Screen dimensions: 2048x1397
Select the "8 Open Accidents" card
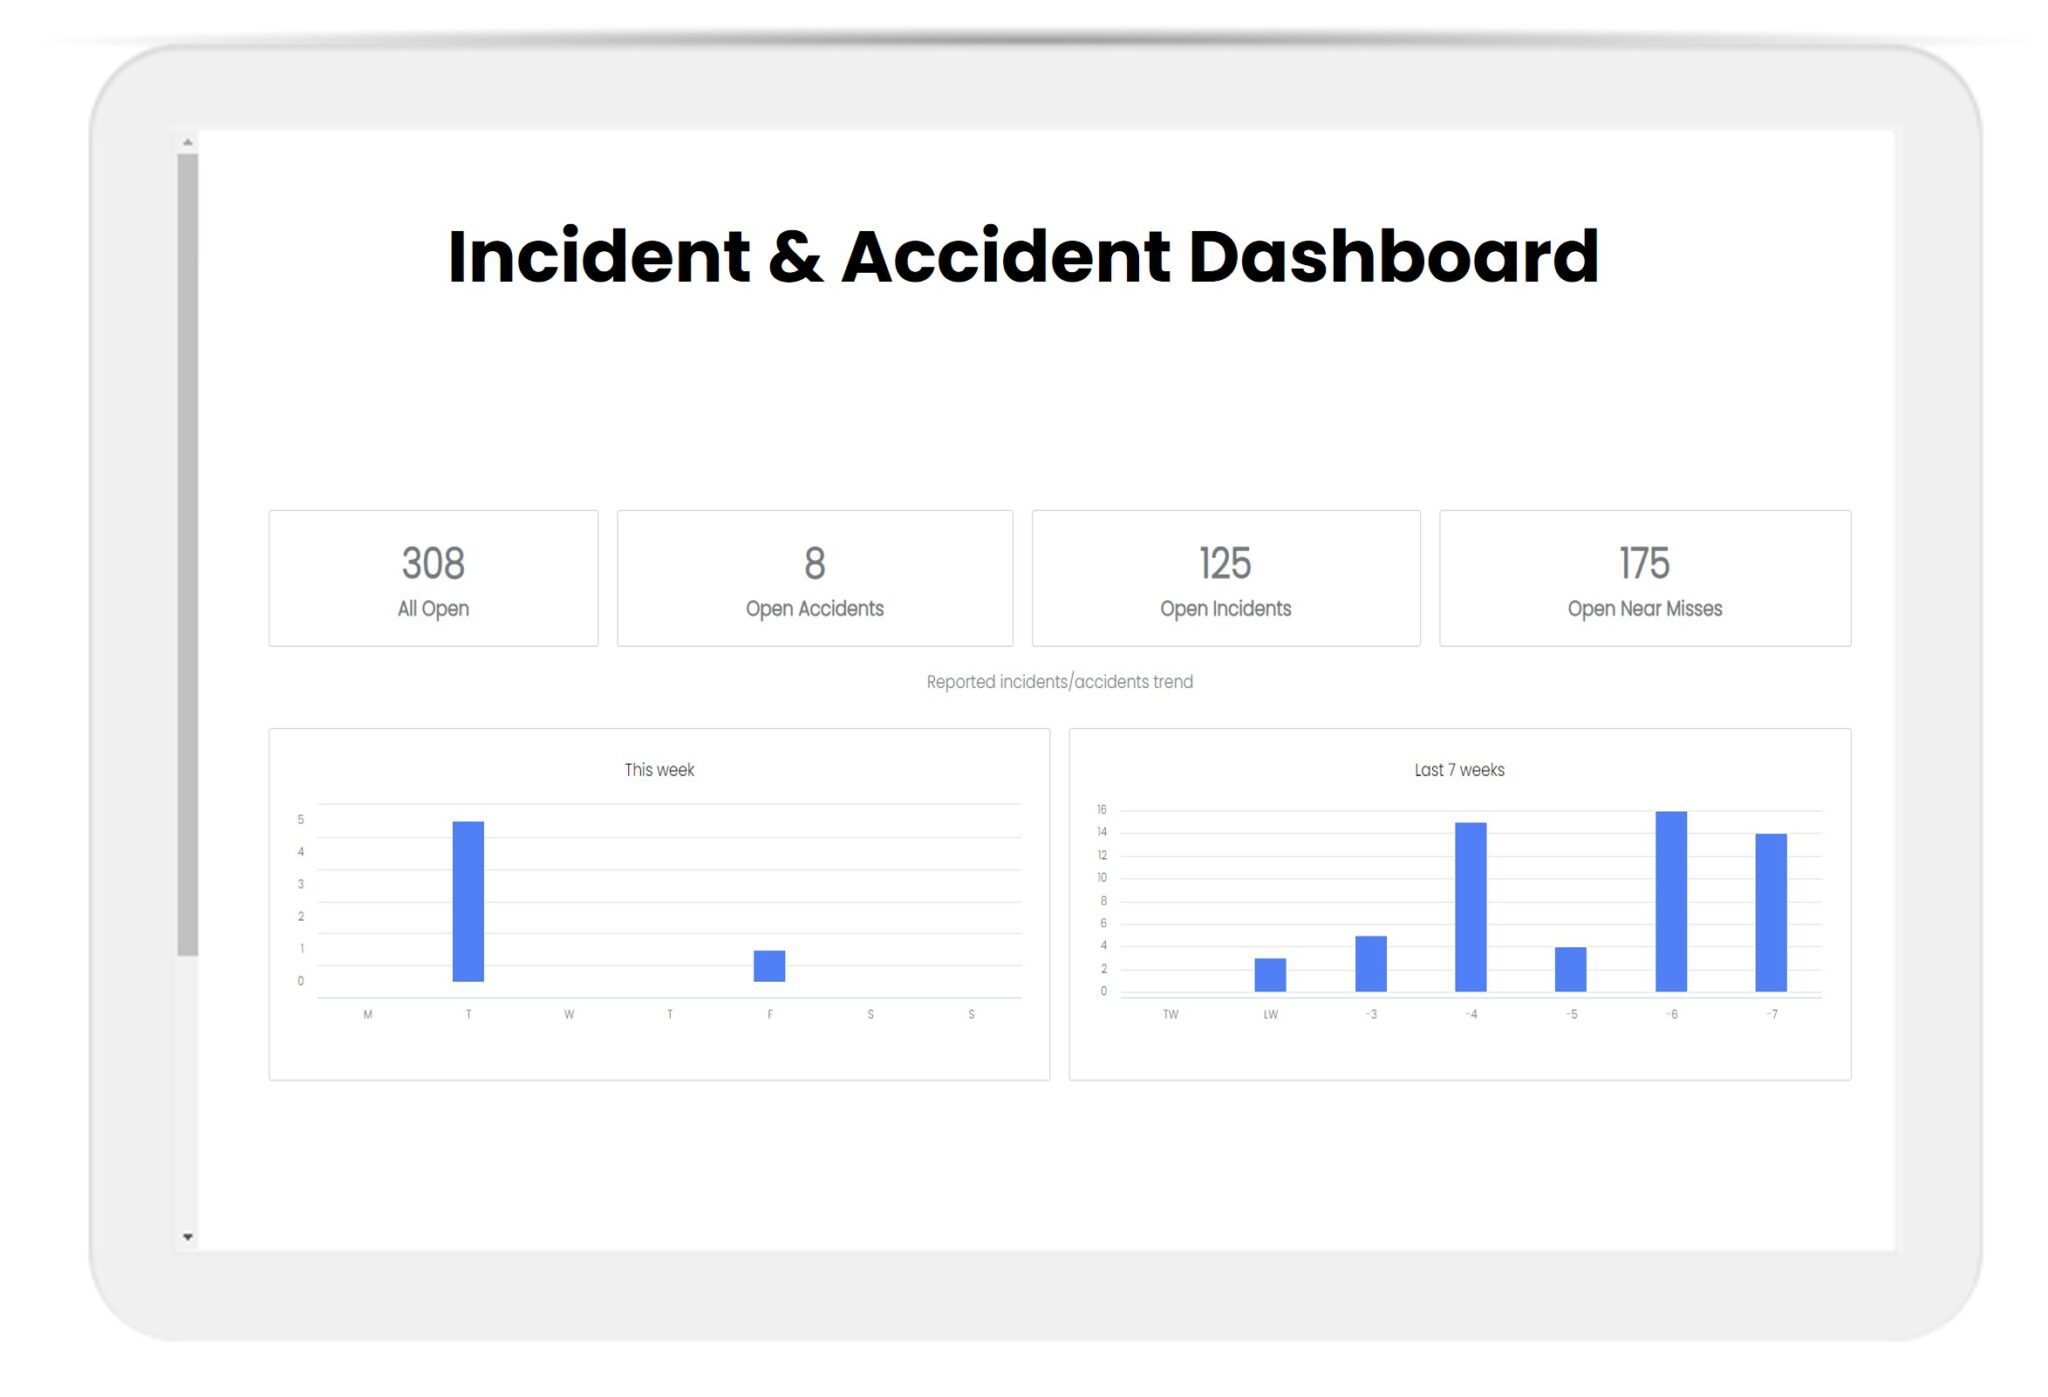click(x=815, y=578)
